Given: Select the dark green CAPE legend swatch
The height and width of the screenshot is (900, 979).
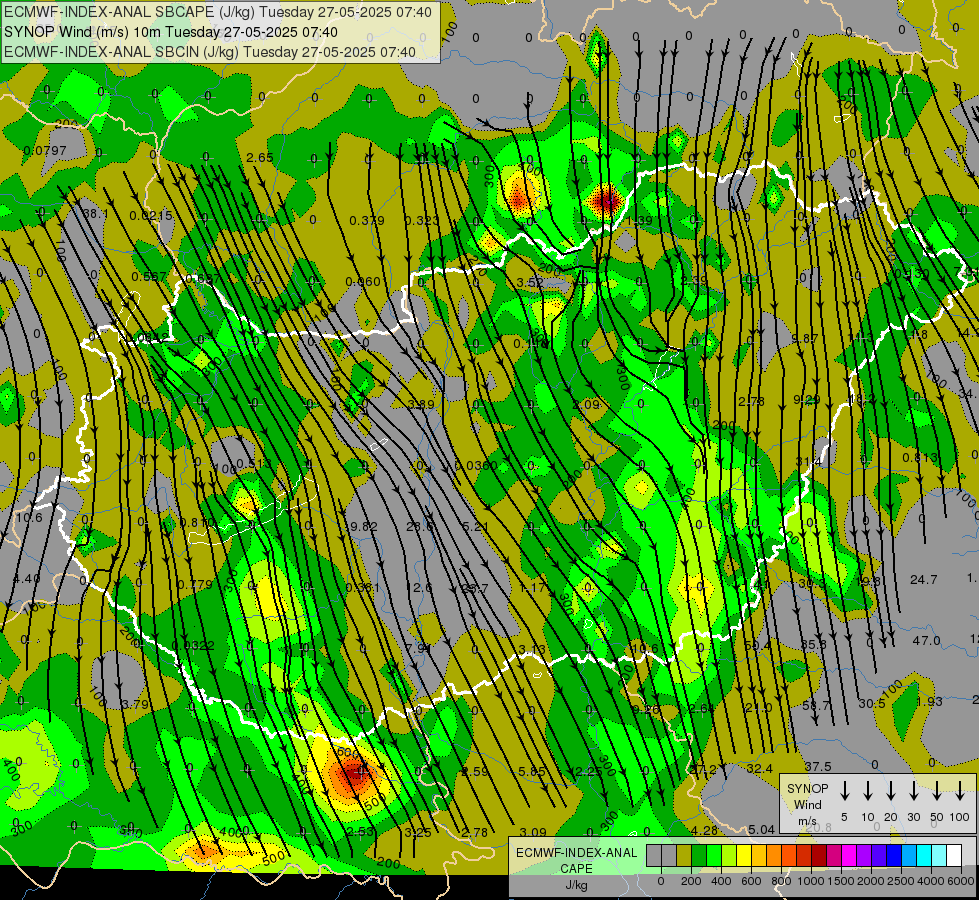Looking at the screenshot, I should click(699, 856).
